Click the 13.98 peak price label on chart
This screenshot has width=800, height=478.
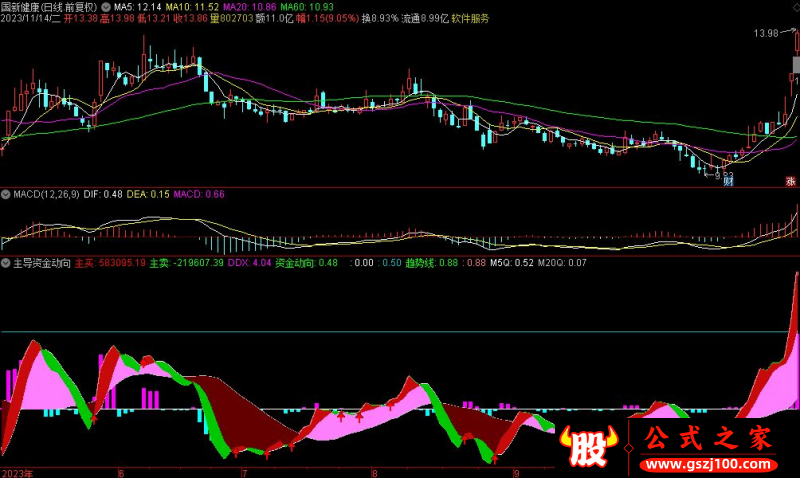(766, 33)
